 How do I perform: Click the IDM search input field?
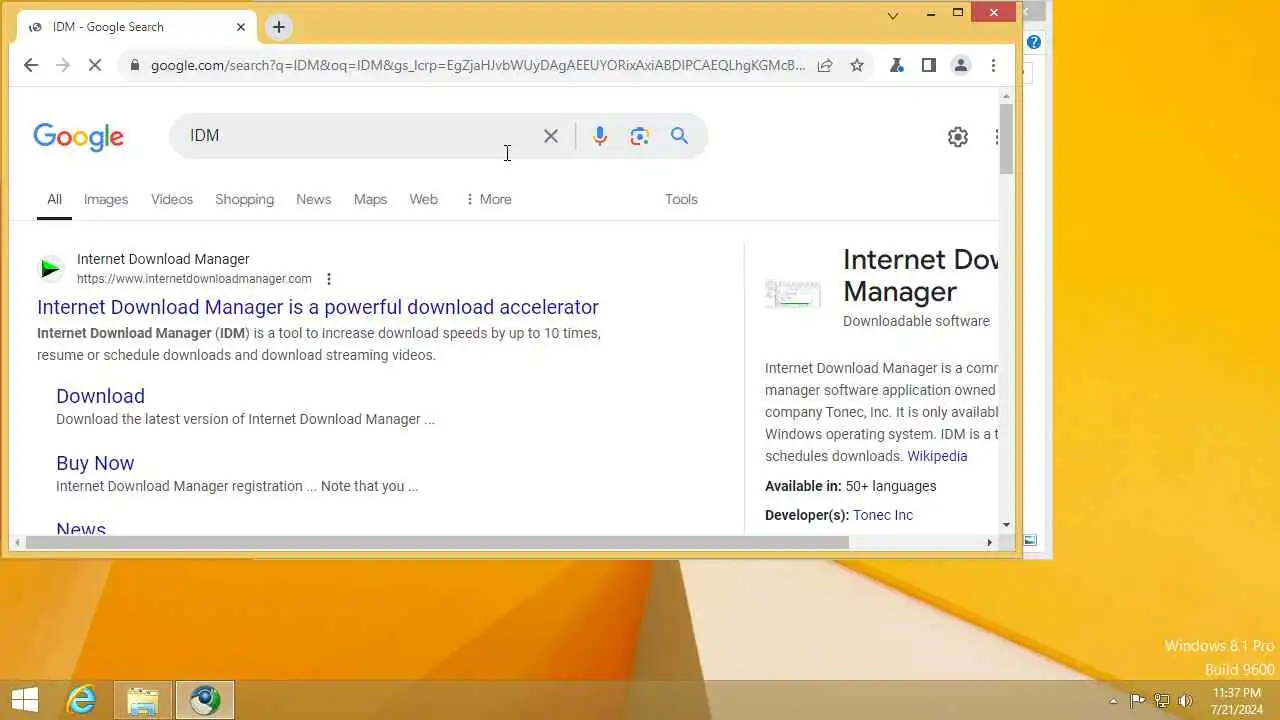click(x=355, y=136)
